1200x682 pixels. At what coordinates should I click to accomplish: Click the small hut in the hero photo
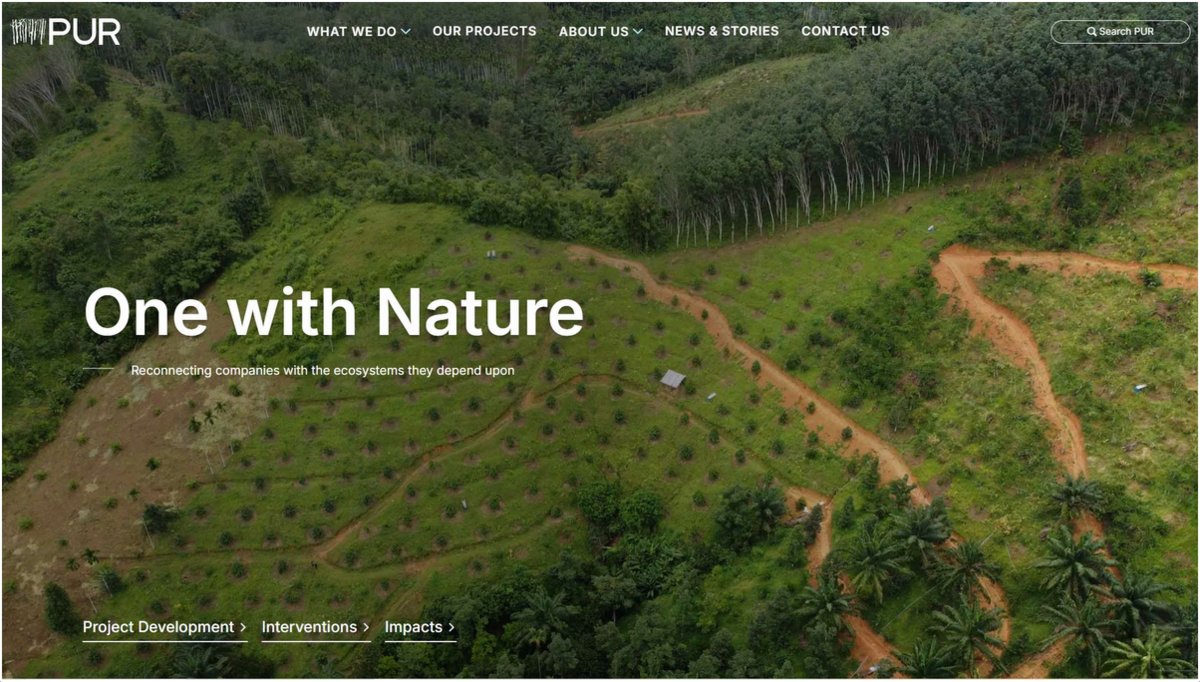[x=673, y=379]
